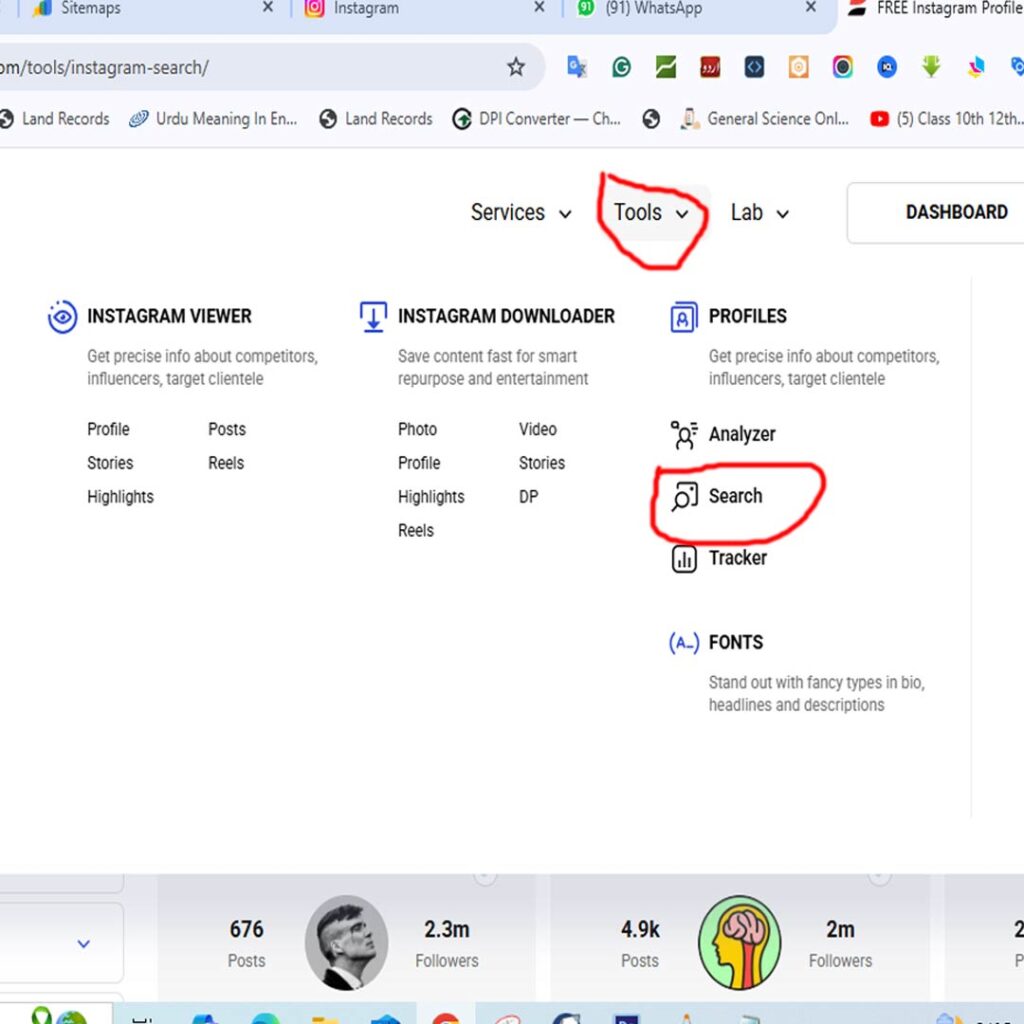
Task: Expand the Lab dropdown menu
Action: pos(759,213)
